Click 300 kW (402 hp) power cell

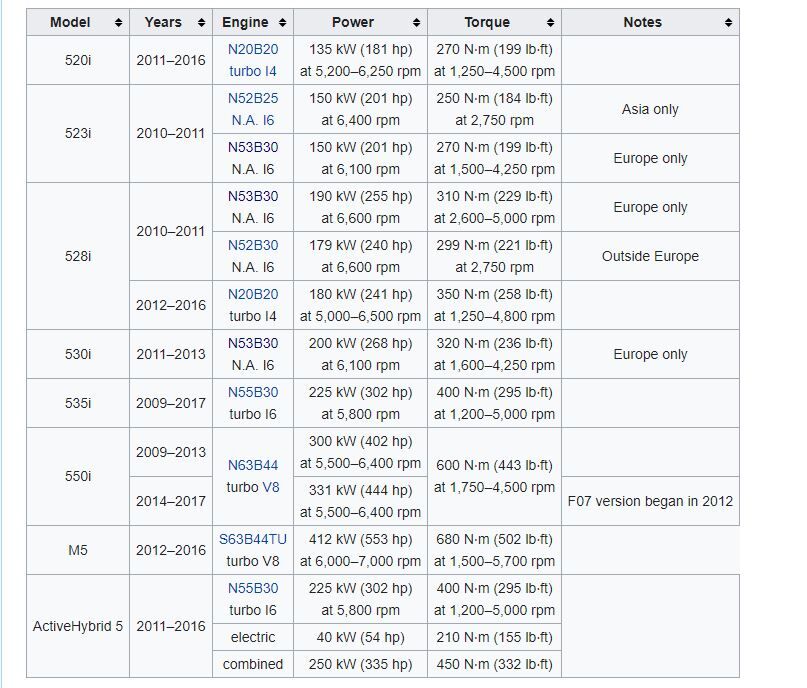(x=360, y=452)
